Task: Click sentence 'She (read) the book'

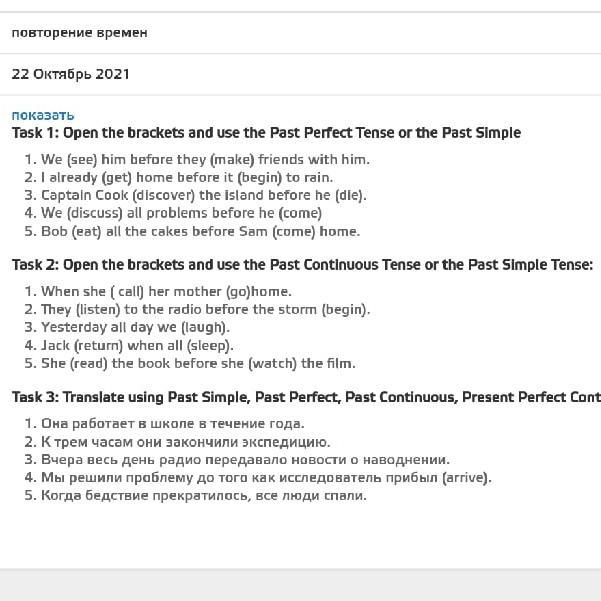Action: (198, 363)
